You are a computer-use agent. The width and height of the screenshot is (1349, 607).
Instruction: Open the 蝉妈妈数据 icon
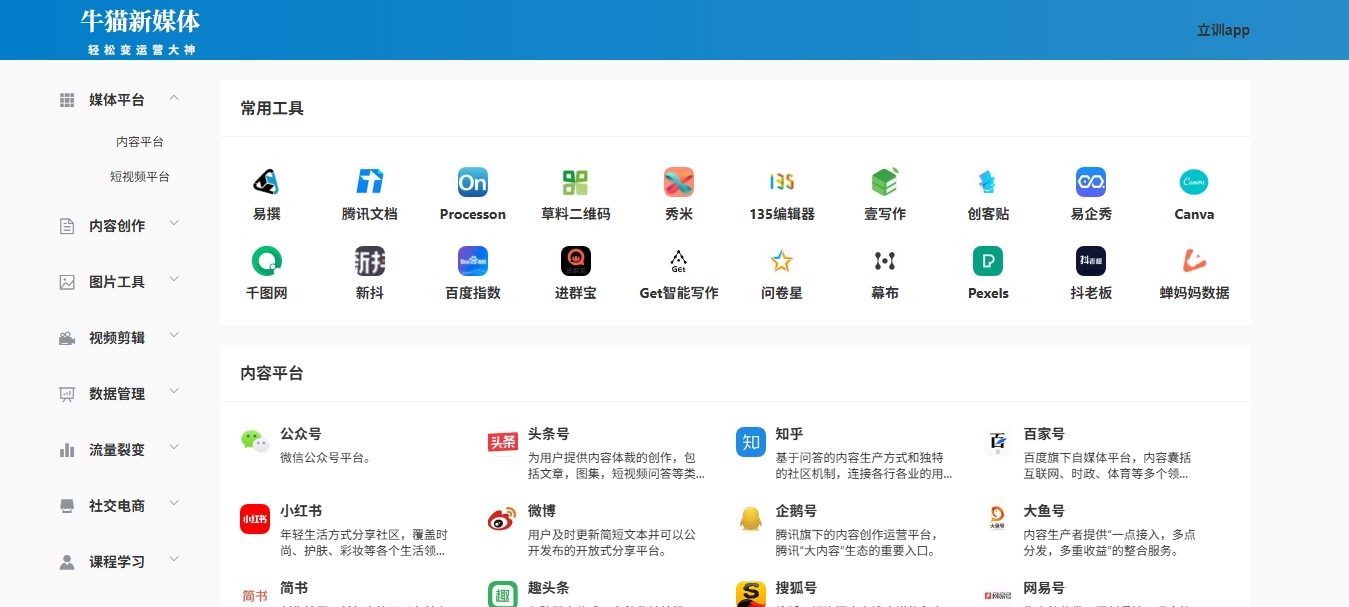1194,261
